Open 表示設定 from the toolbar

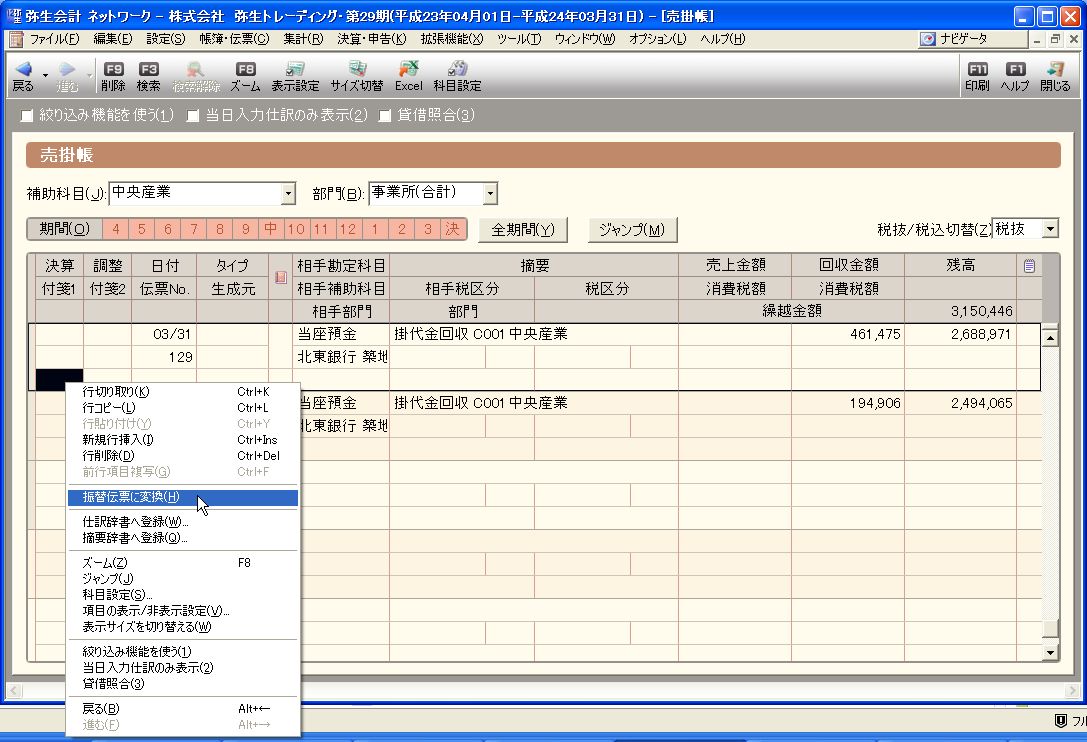click(295, 76)
